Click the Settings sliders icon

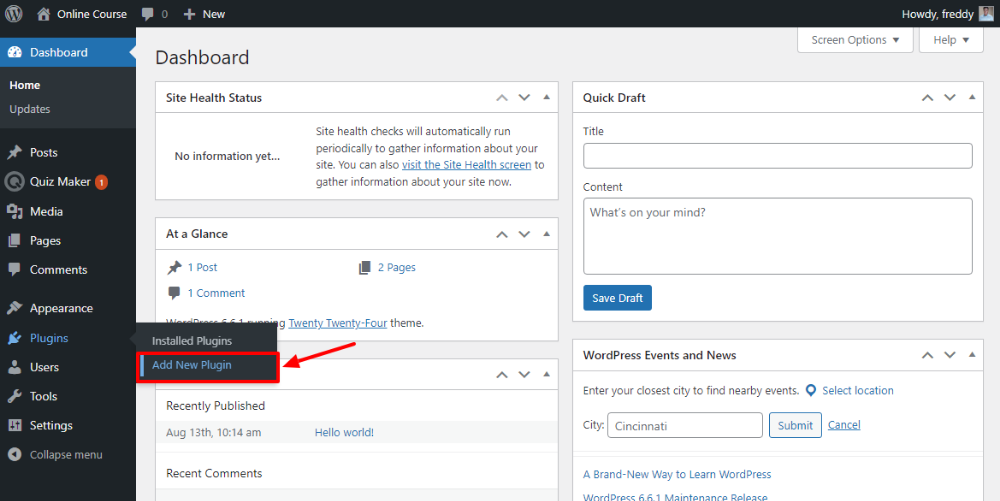(x=15, y=425)
